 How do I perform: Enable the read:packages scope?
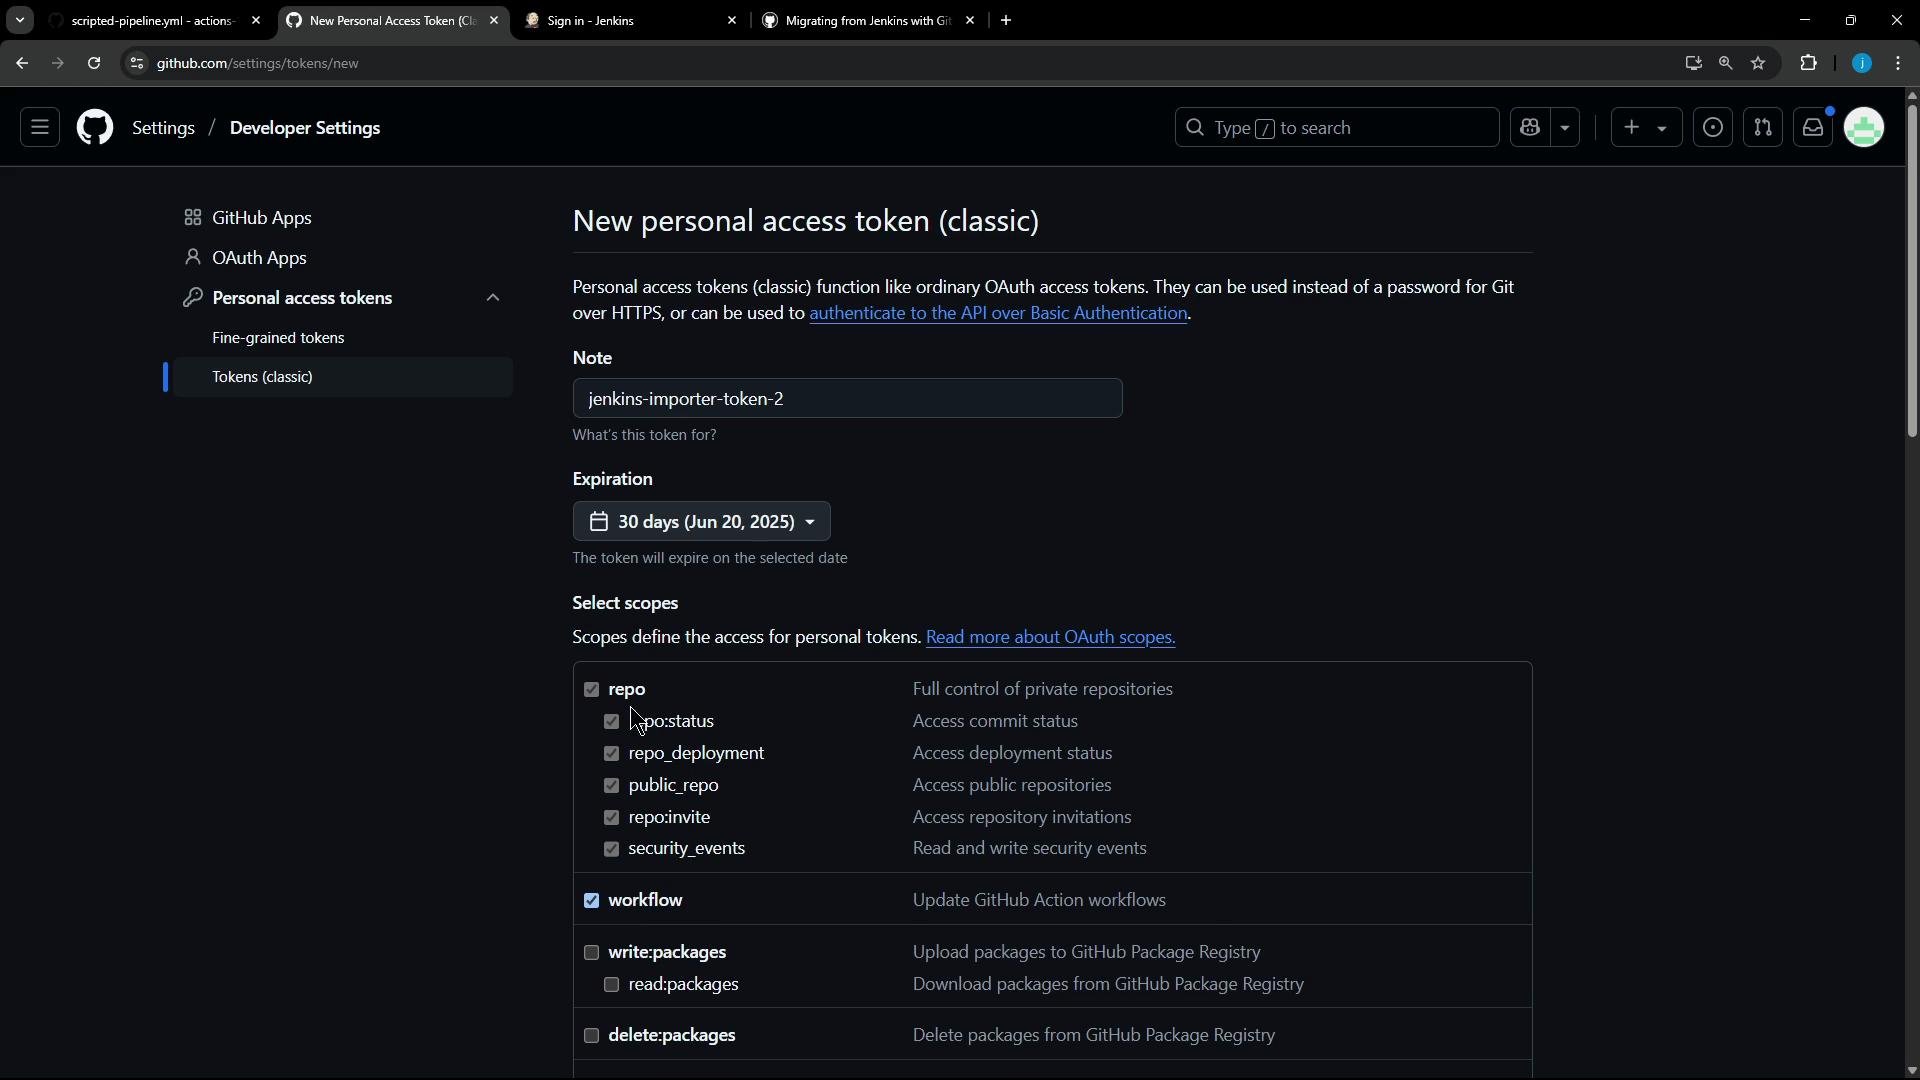pyautogui.click(x=611, y=984)
